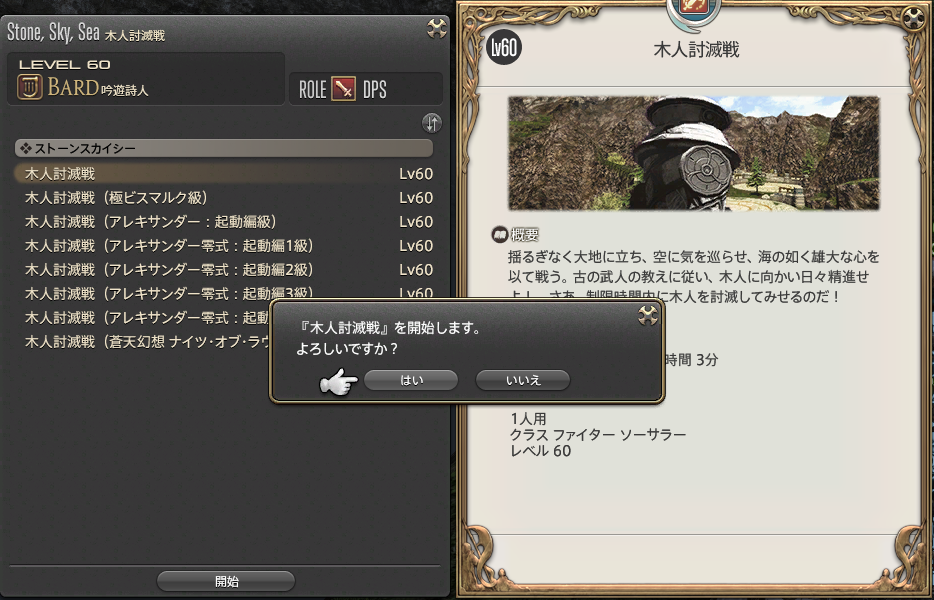The image size is (934, 600).
Task: Click the DPS role sword icon
Action: pos(343,89)
